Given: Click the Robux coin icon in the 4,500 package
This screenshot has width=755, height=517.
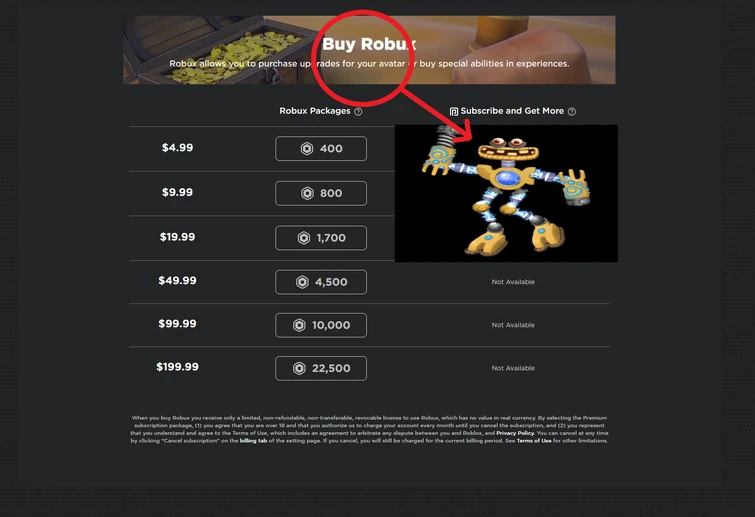Looking at the screenshot, I should click(302, 282).
